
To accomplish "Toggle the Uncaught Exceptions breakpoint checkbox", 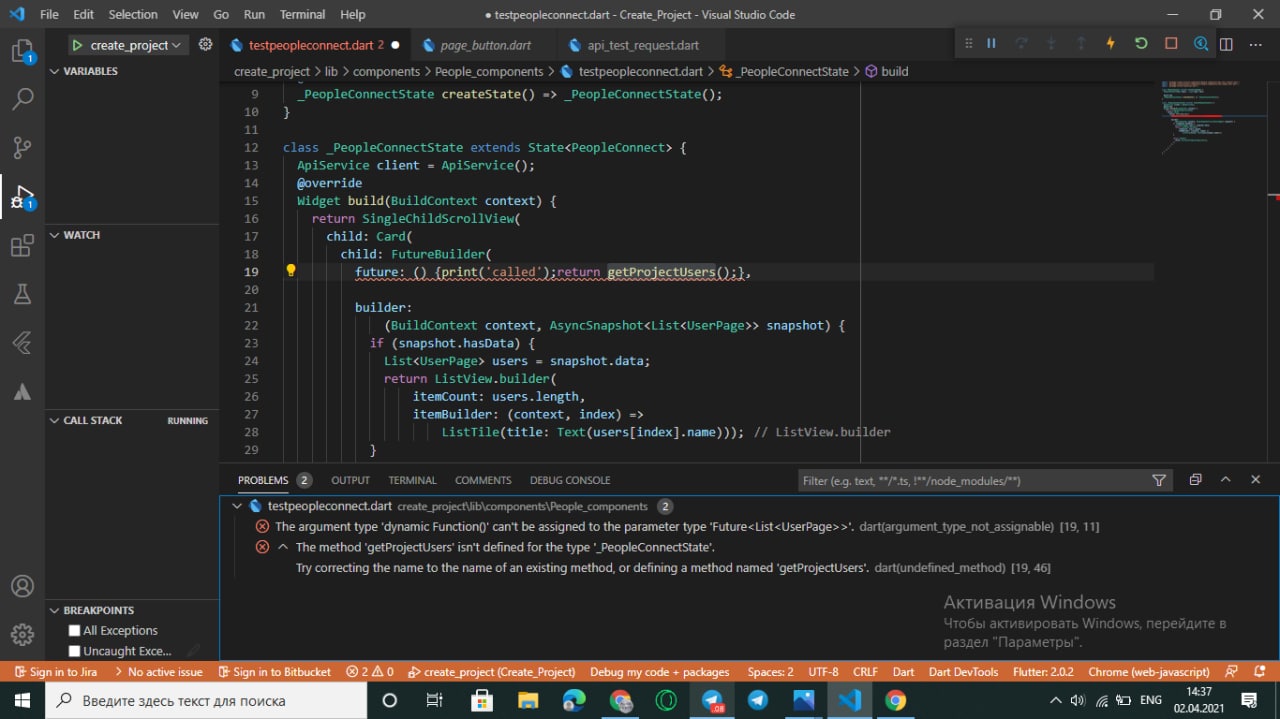I will tap(74, 652).
